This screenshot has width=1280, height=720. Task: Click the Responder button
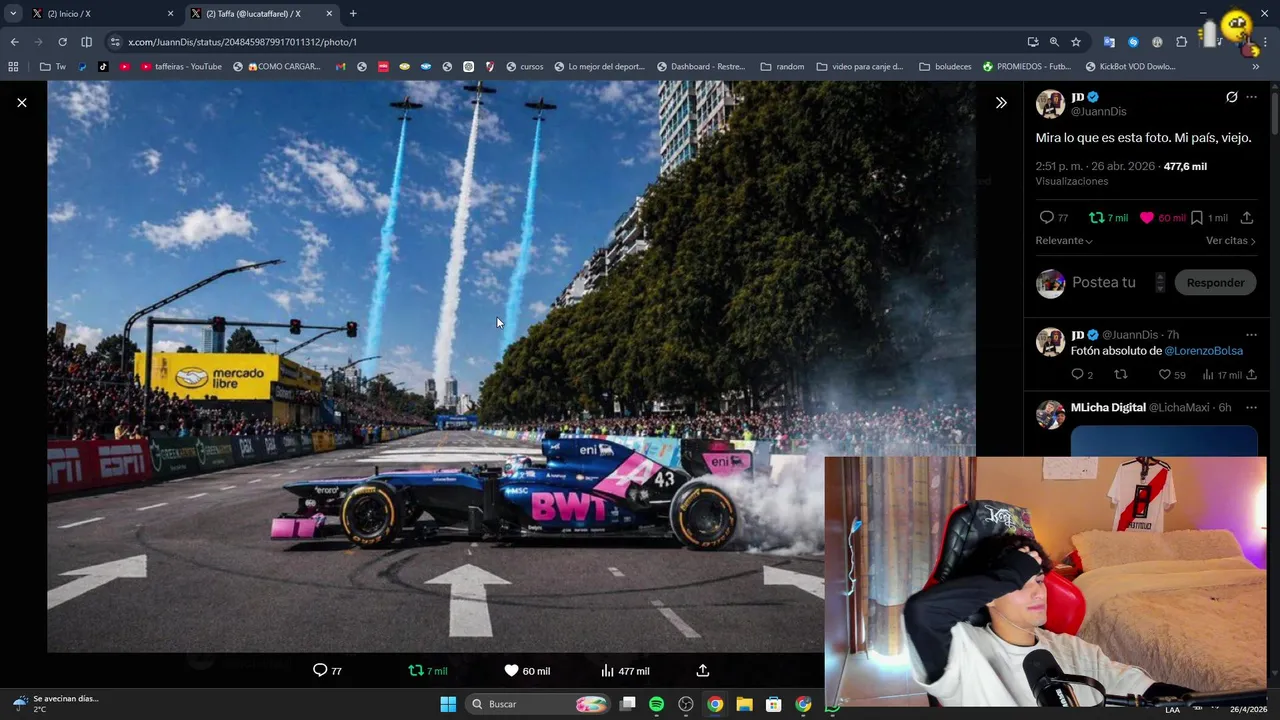[1215, 283]
